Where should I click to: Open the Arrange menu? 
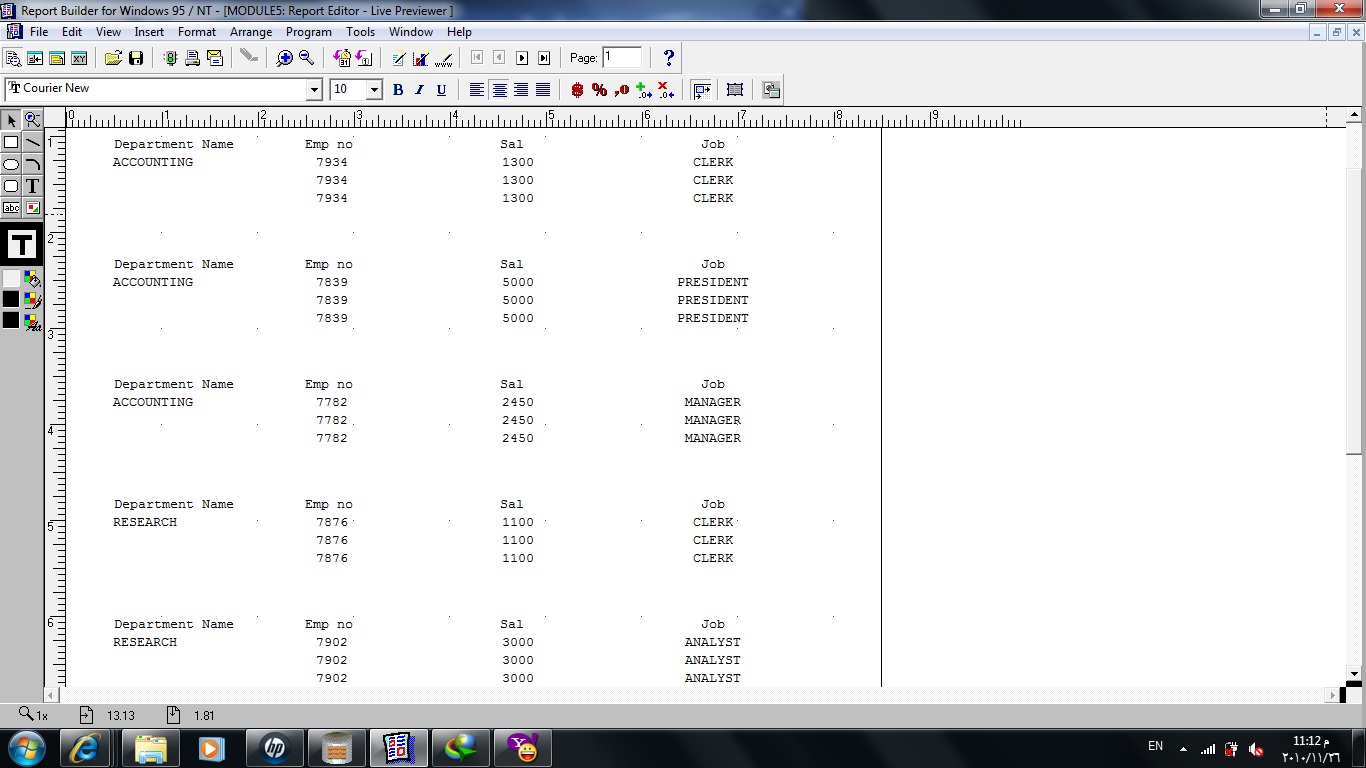(x=251, y=32)
